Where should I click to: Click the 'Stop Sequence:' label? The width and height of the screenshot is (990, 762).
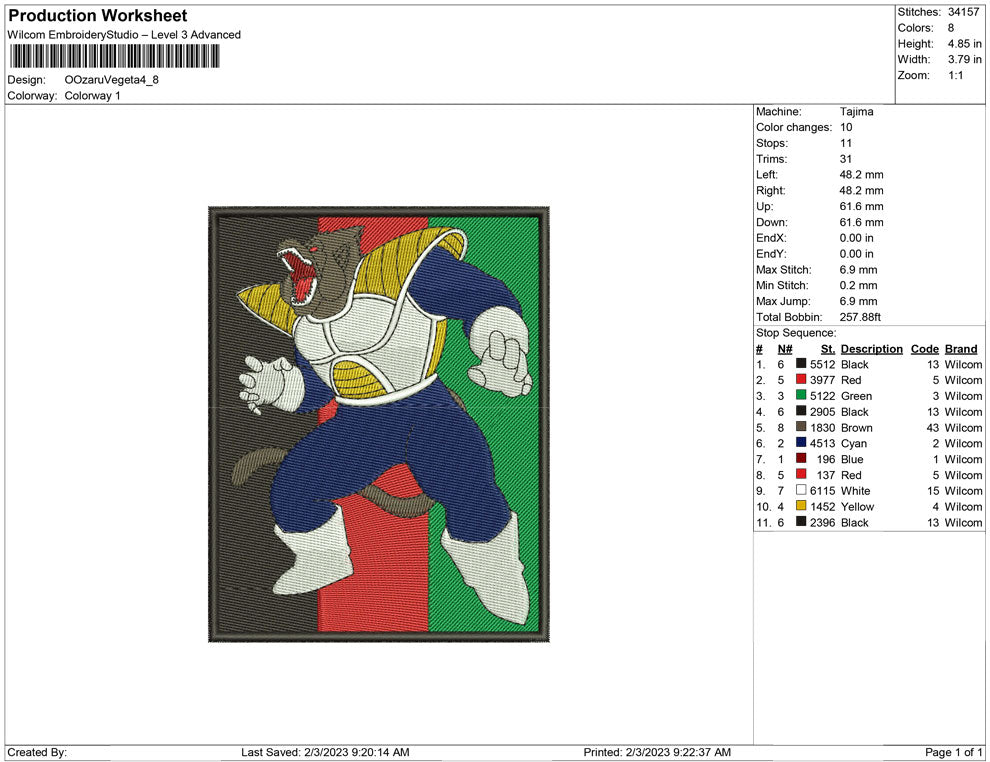click(796, 333)
